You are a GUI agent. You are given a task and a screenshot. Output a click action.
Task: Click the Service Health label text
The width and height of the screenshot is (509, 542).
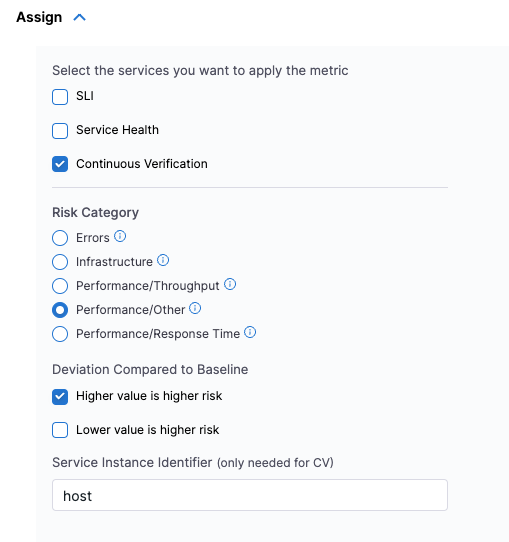[117, 130]
